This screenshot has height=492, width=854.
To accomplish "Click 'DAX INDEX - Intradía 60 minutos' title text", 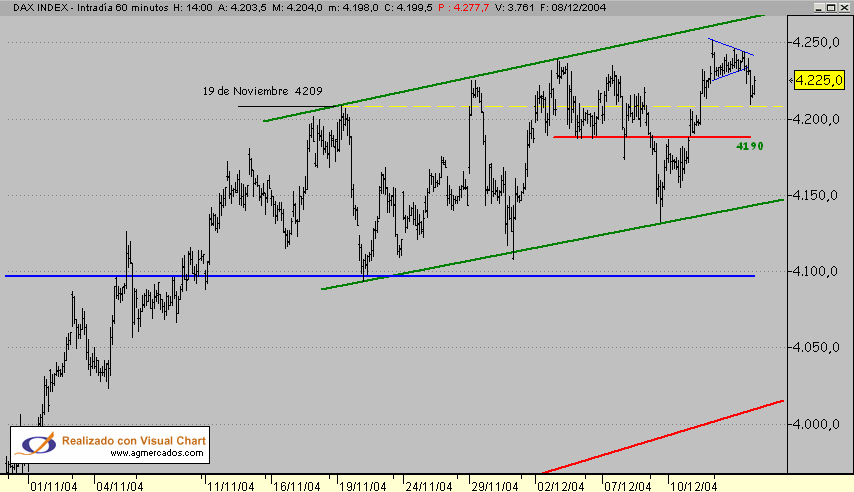I will (x=91, y=8).
